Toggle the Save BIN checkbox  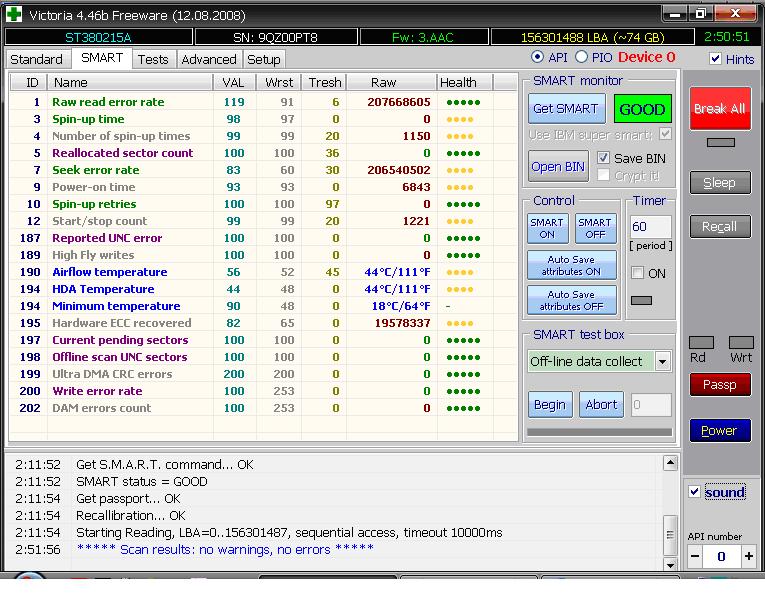603,158
